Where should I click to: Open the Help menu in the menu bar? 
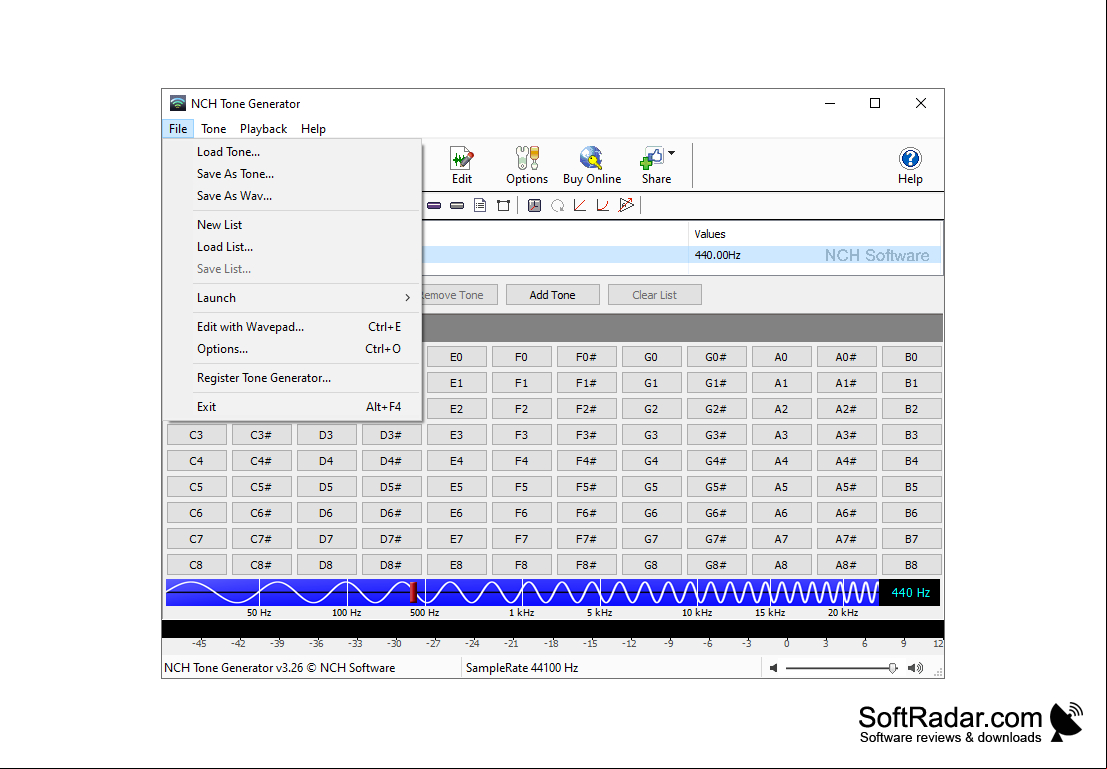coord(313,129)
